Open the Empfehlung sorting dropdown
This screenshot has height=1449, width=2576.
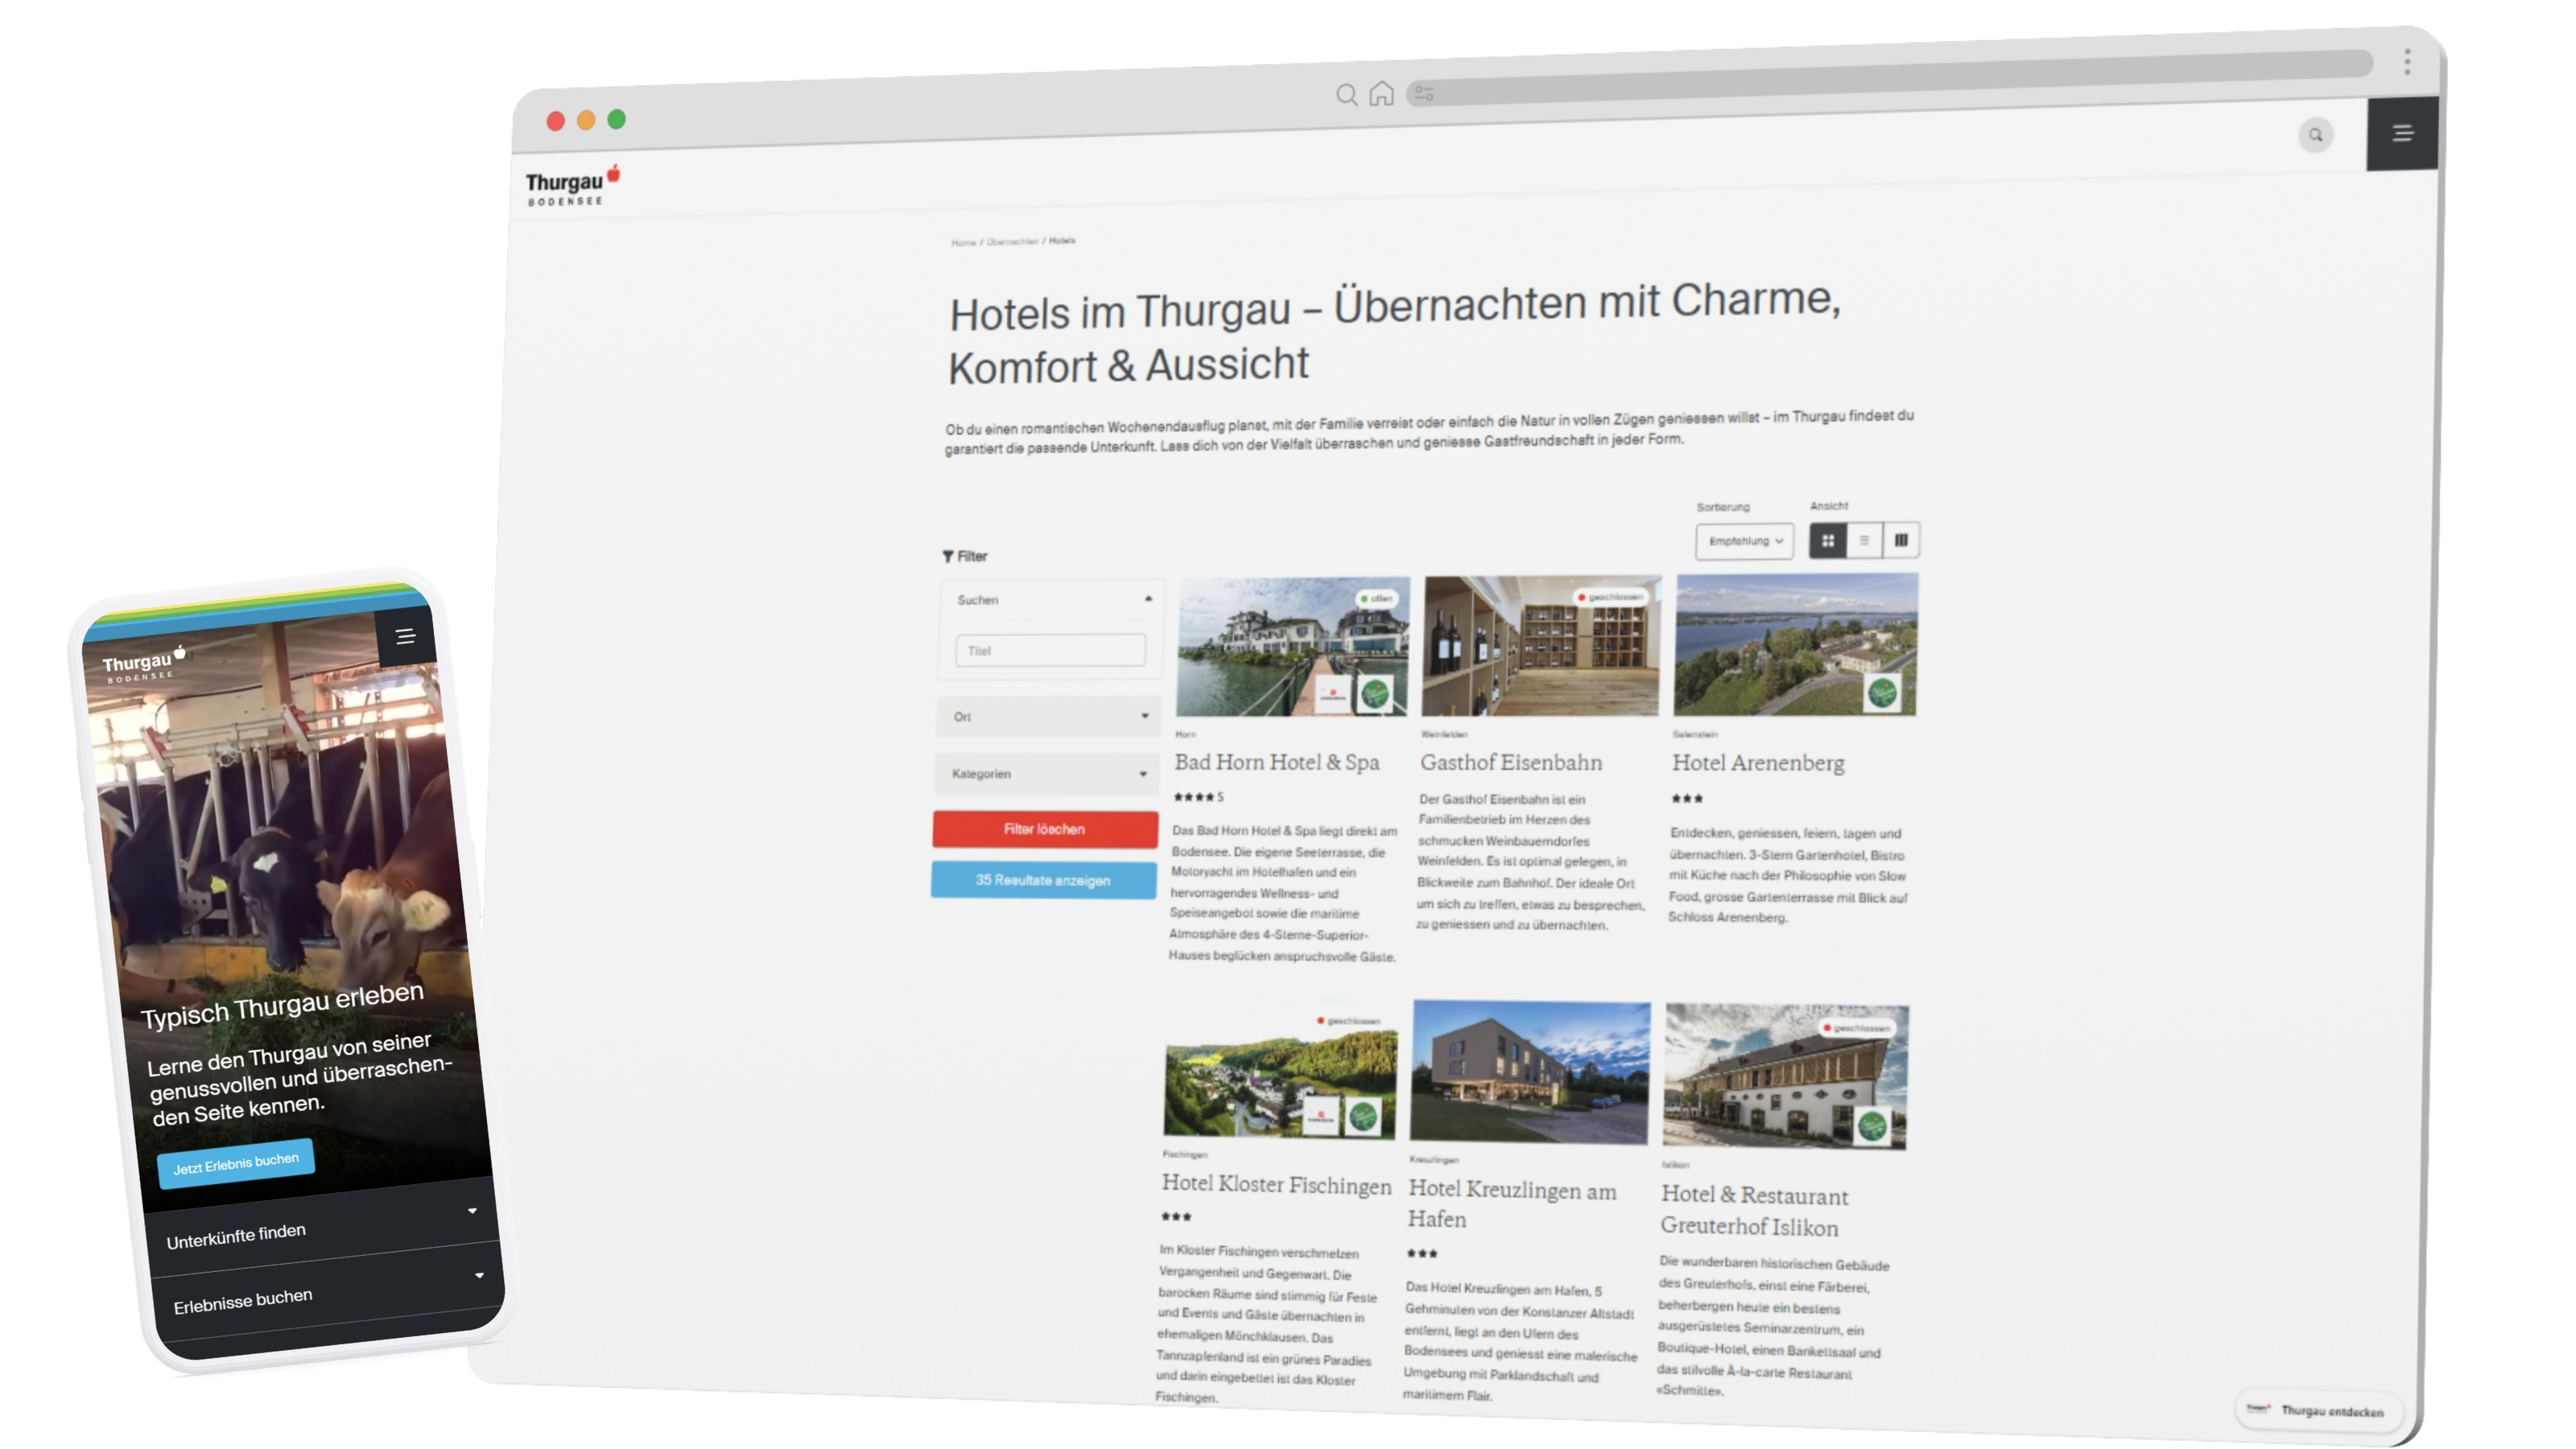1744,541
